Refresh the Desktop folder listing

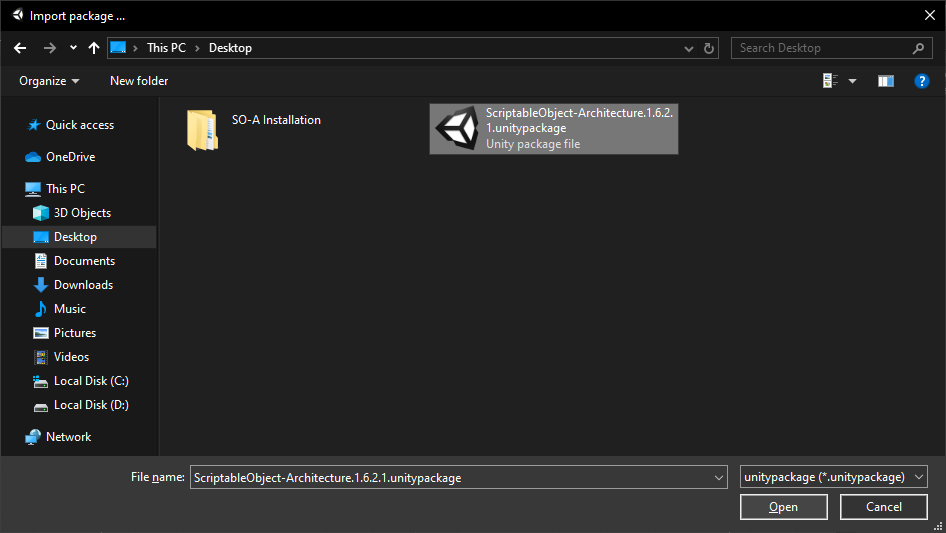(709, 48)
